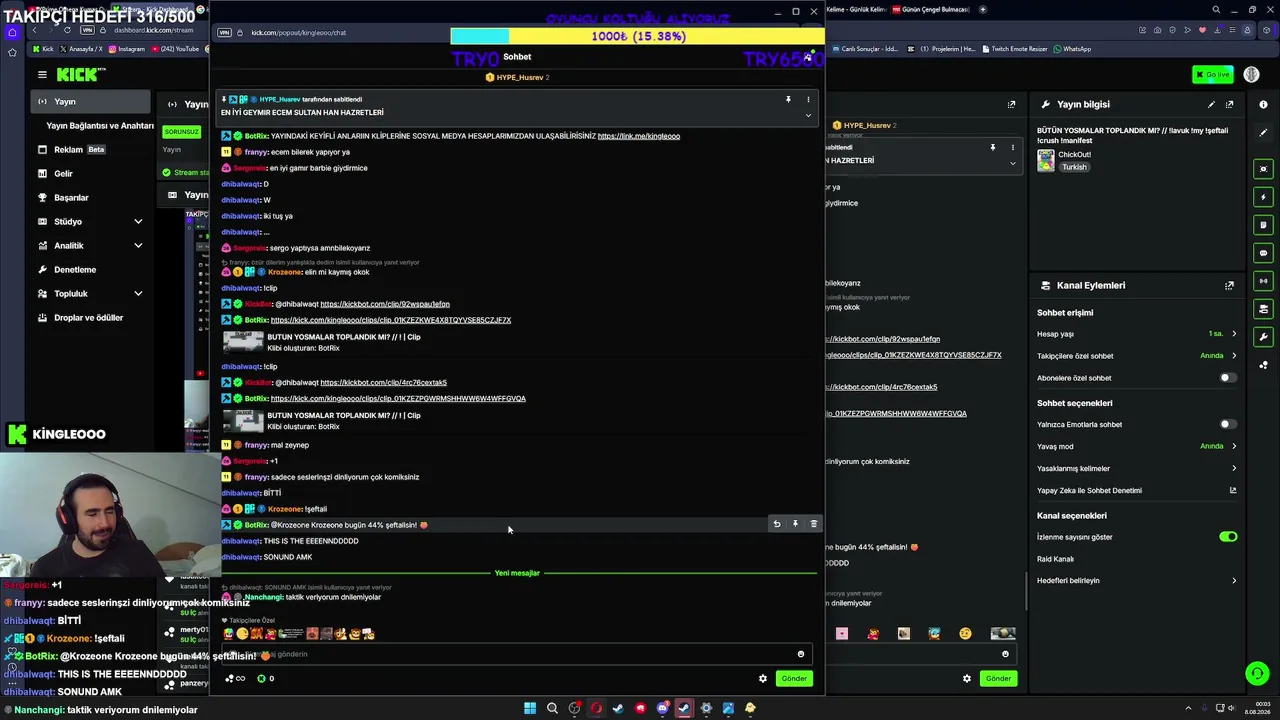Open Discord from the taskbar
The height and width of the screenshot is (720, 1280).
tap(662, 708)
